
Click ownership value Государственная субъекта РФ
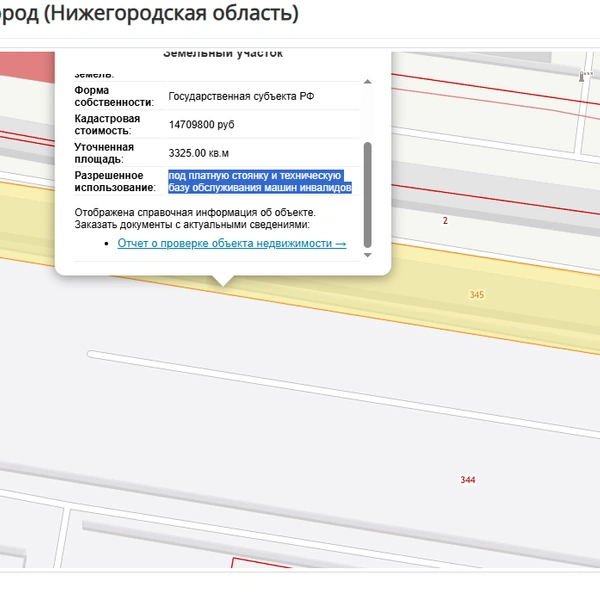point(241,96)
